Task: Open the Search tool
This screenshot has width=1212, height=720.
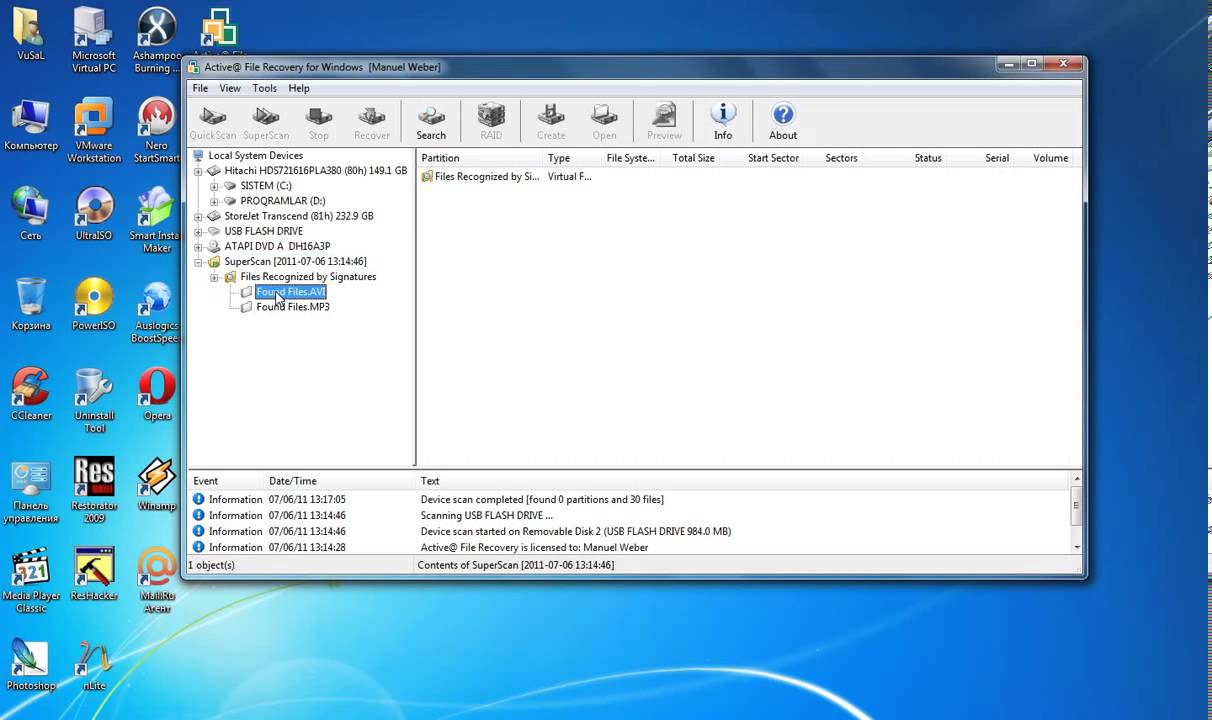Action: tap(431, 122)
